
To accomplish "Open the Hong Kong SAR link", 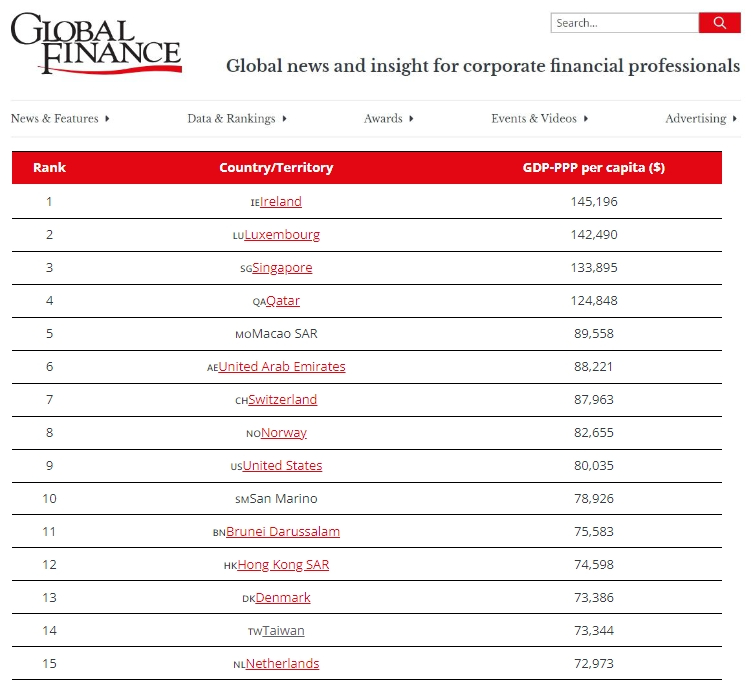I will (283, 565).
